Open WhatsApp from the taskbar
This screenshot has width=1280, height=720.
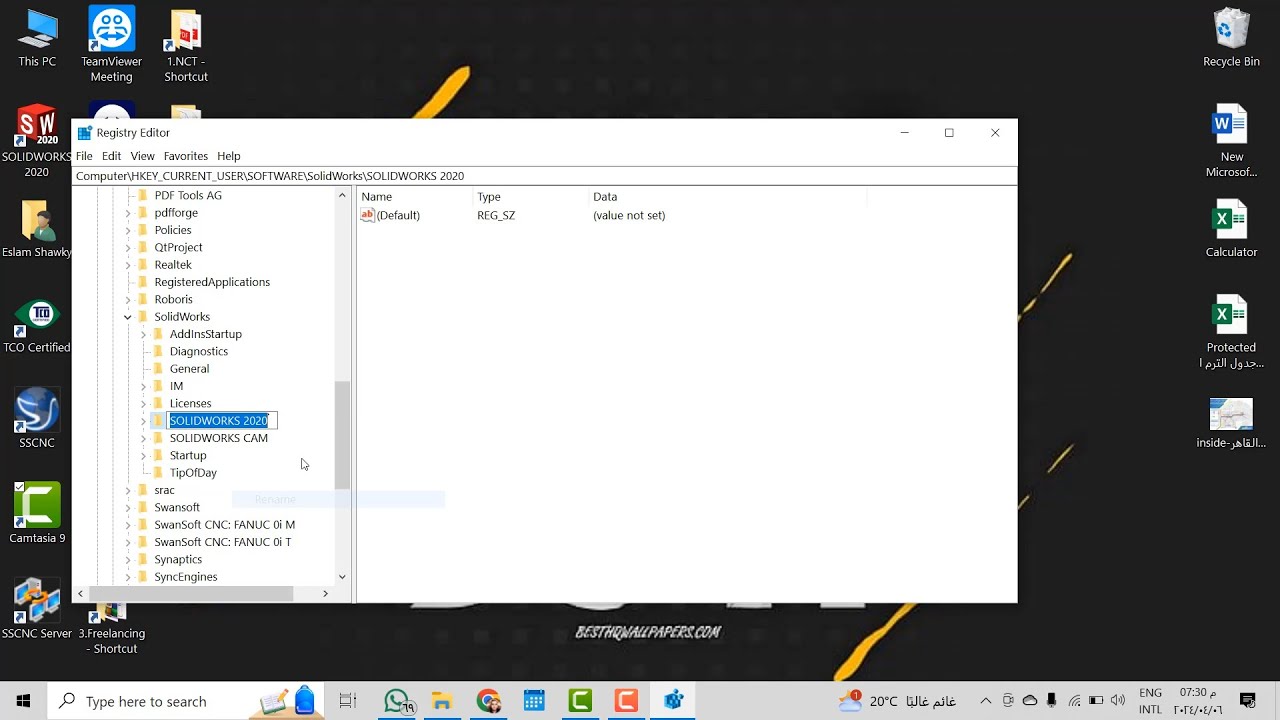(398, 701)
